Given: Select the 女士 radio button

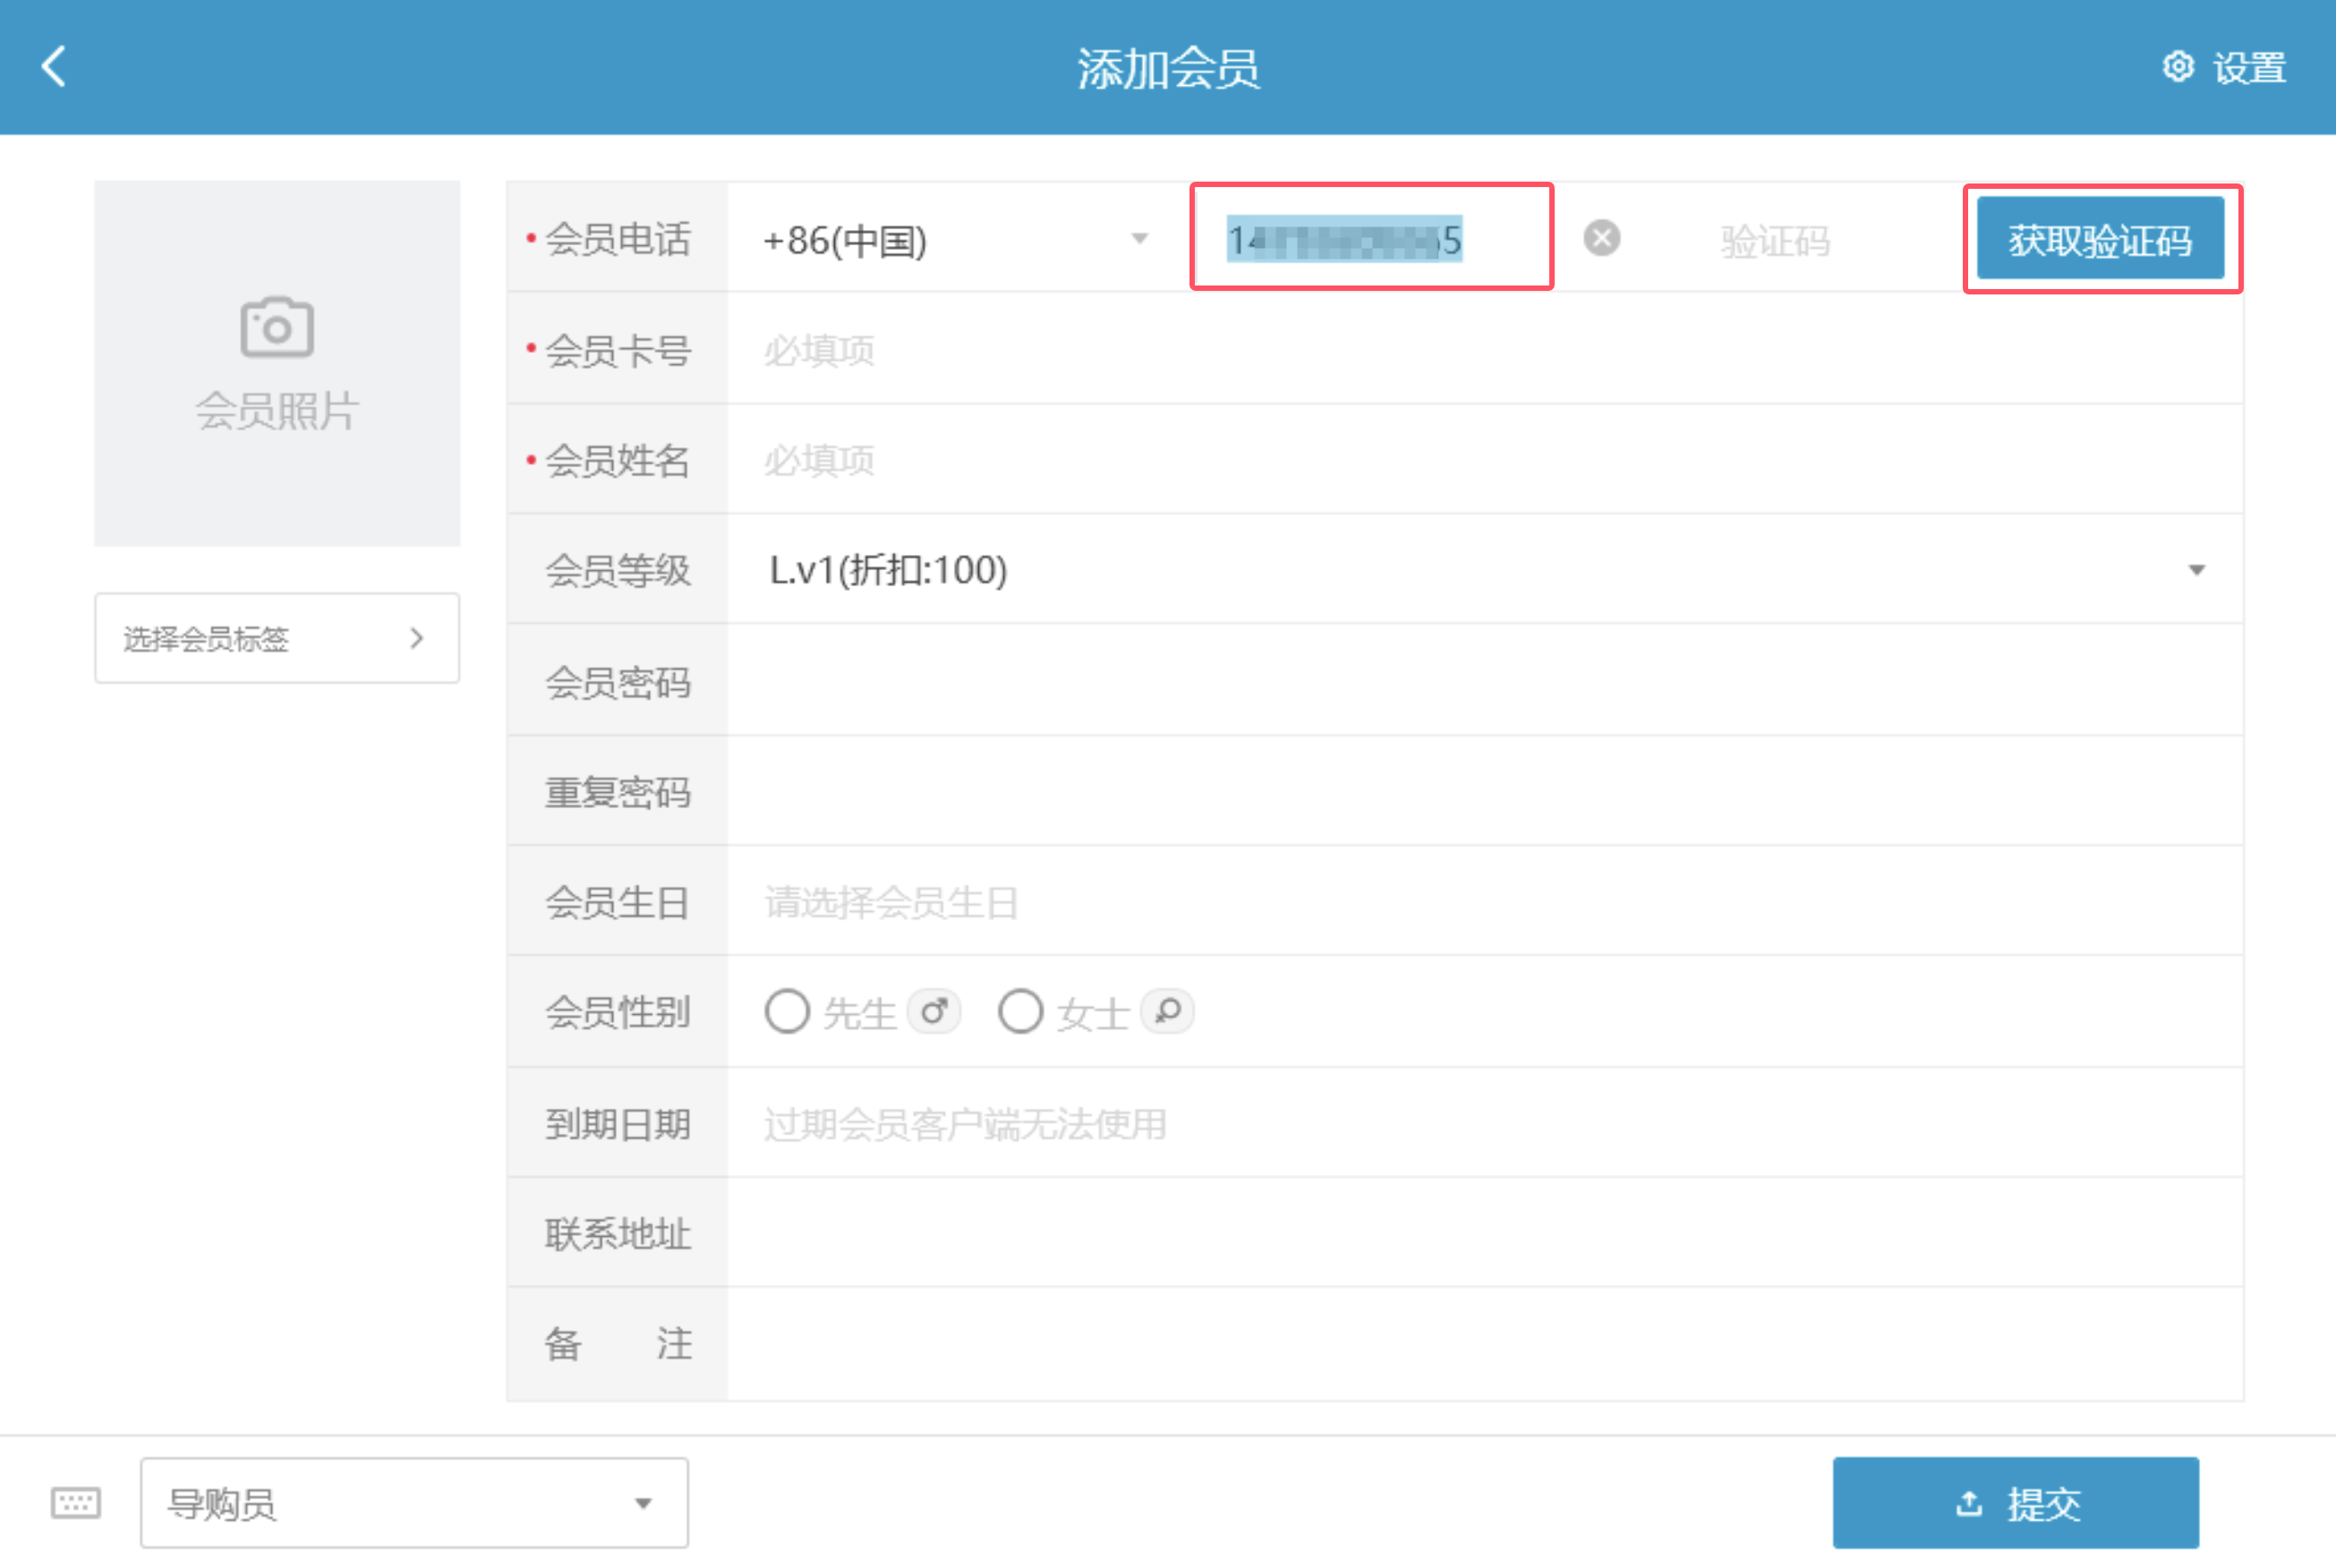Looking at the screenshot, I should (1021, 1012).
